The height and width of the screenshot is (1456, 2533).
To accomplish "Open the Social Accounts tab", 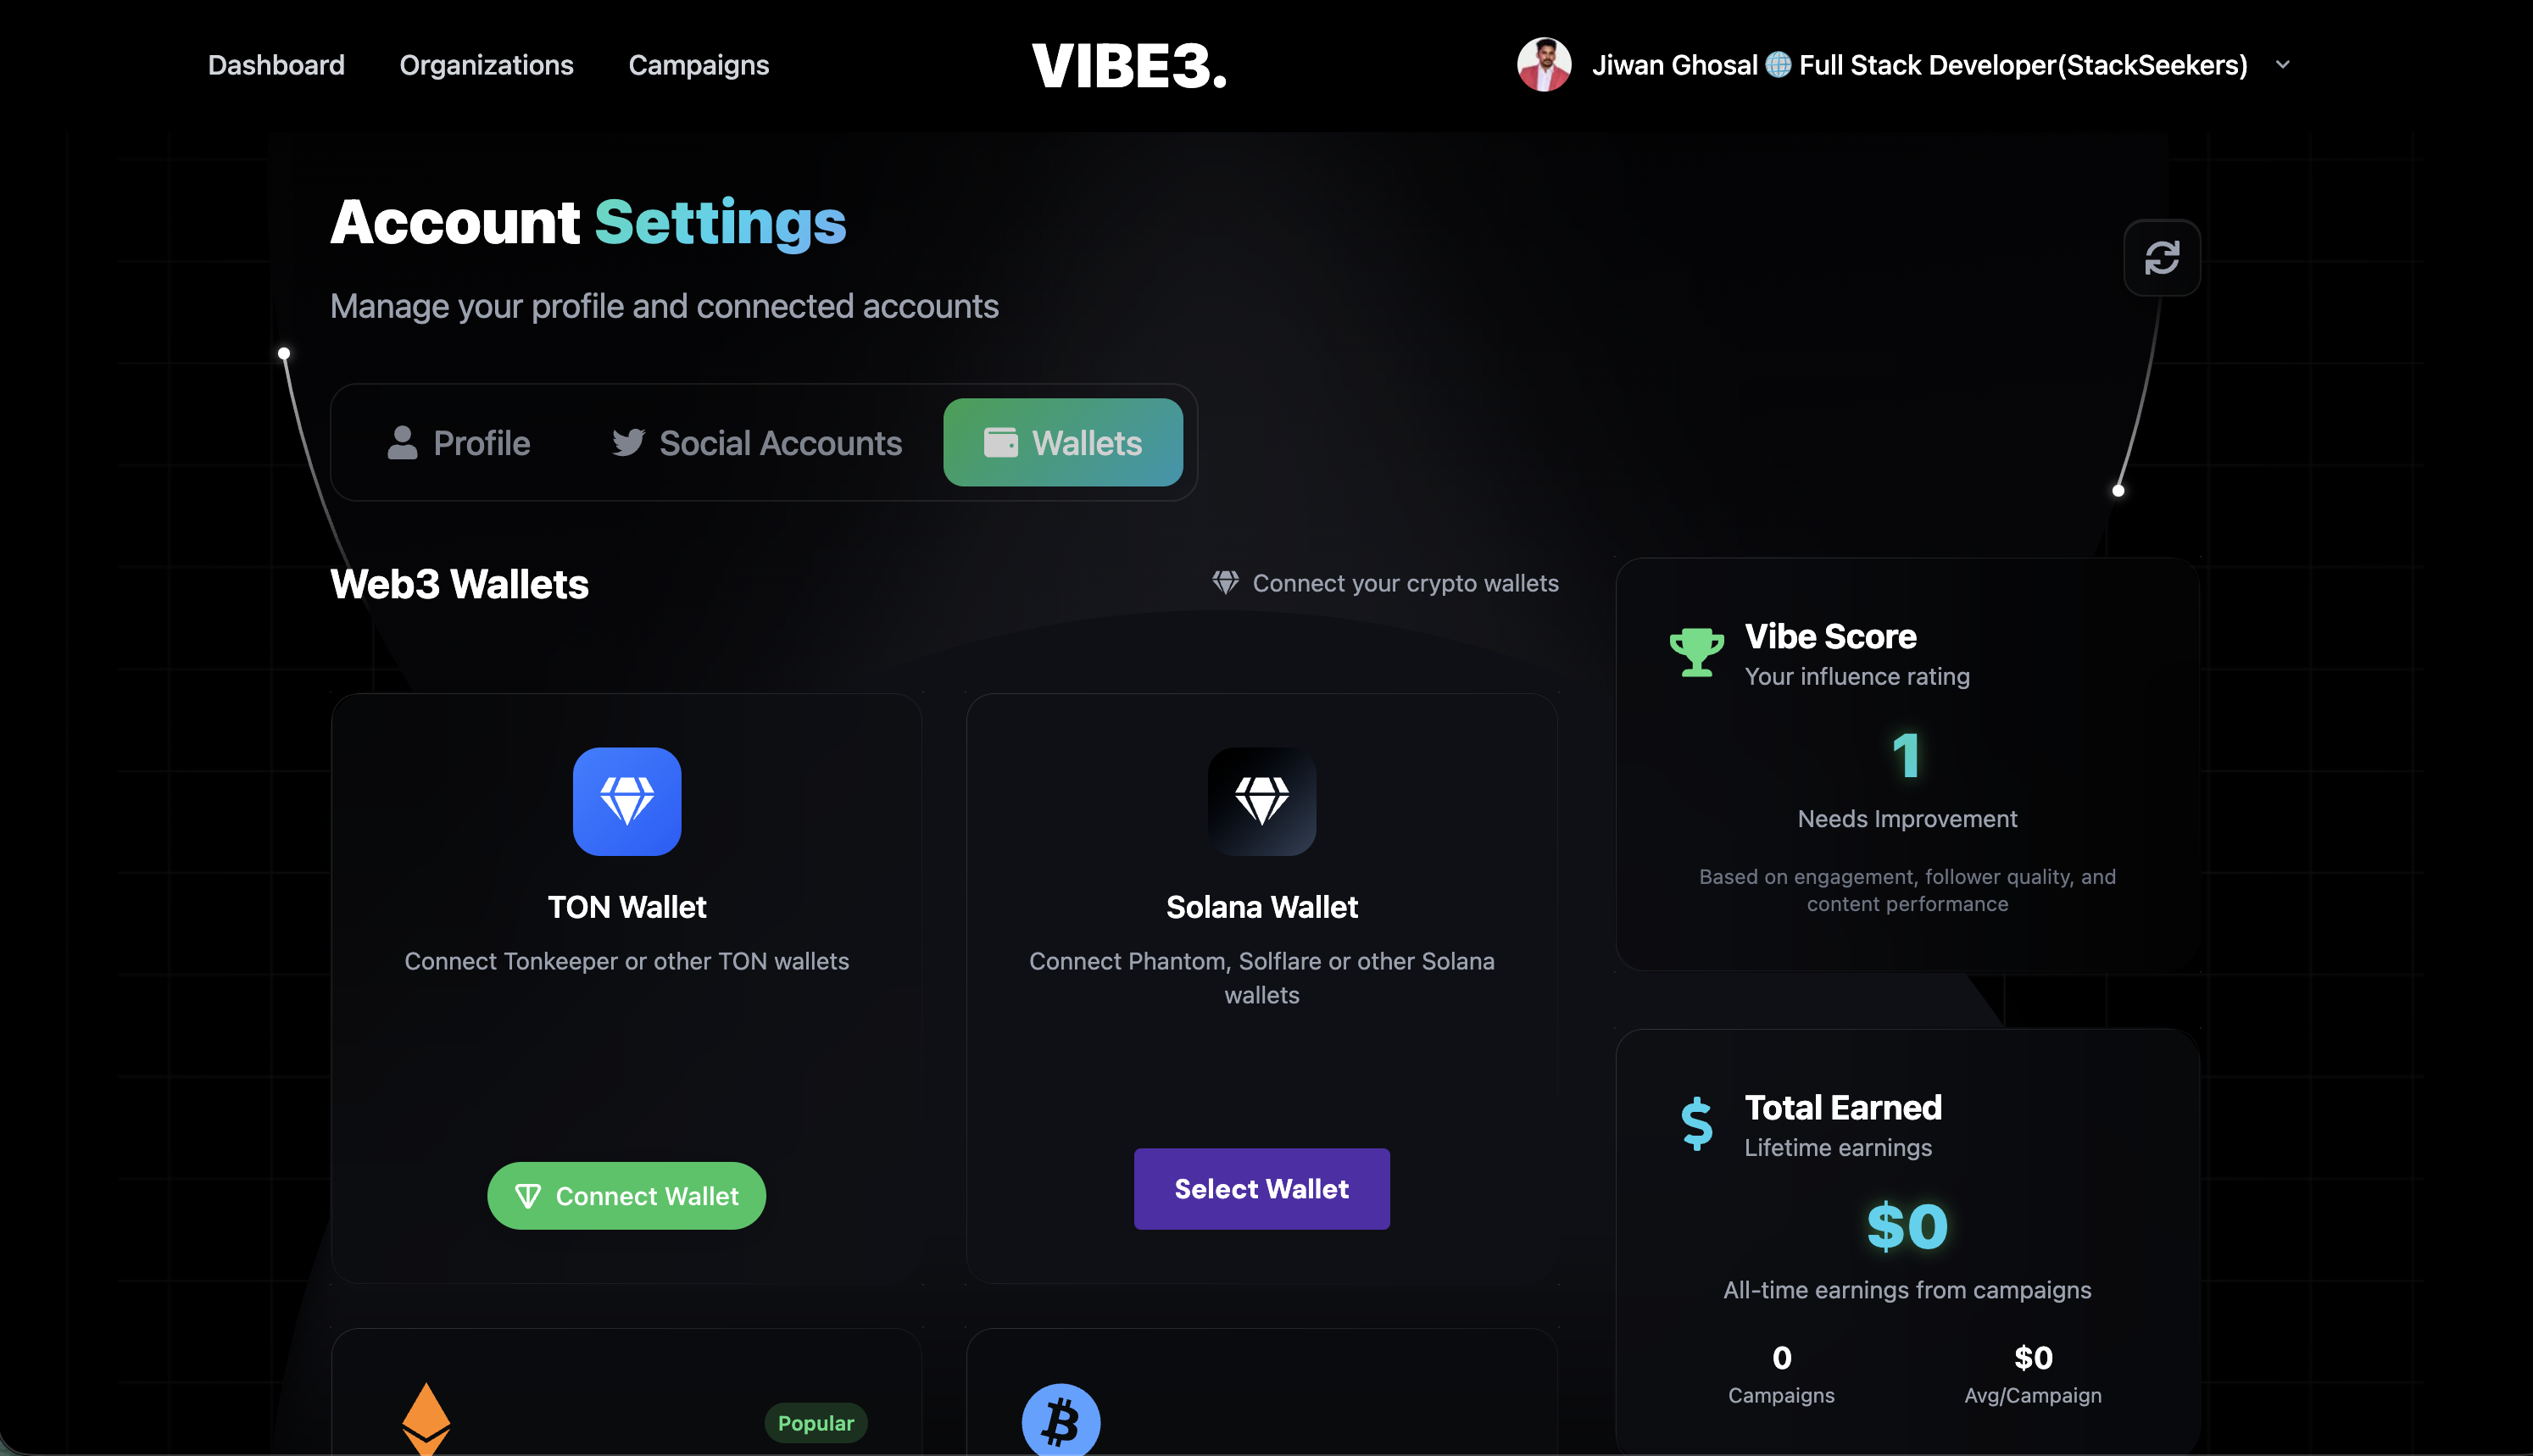I will pyautogui.click(x=756, y=443).
